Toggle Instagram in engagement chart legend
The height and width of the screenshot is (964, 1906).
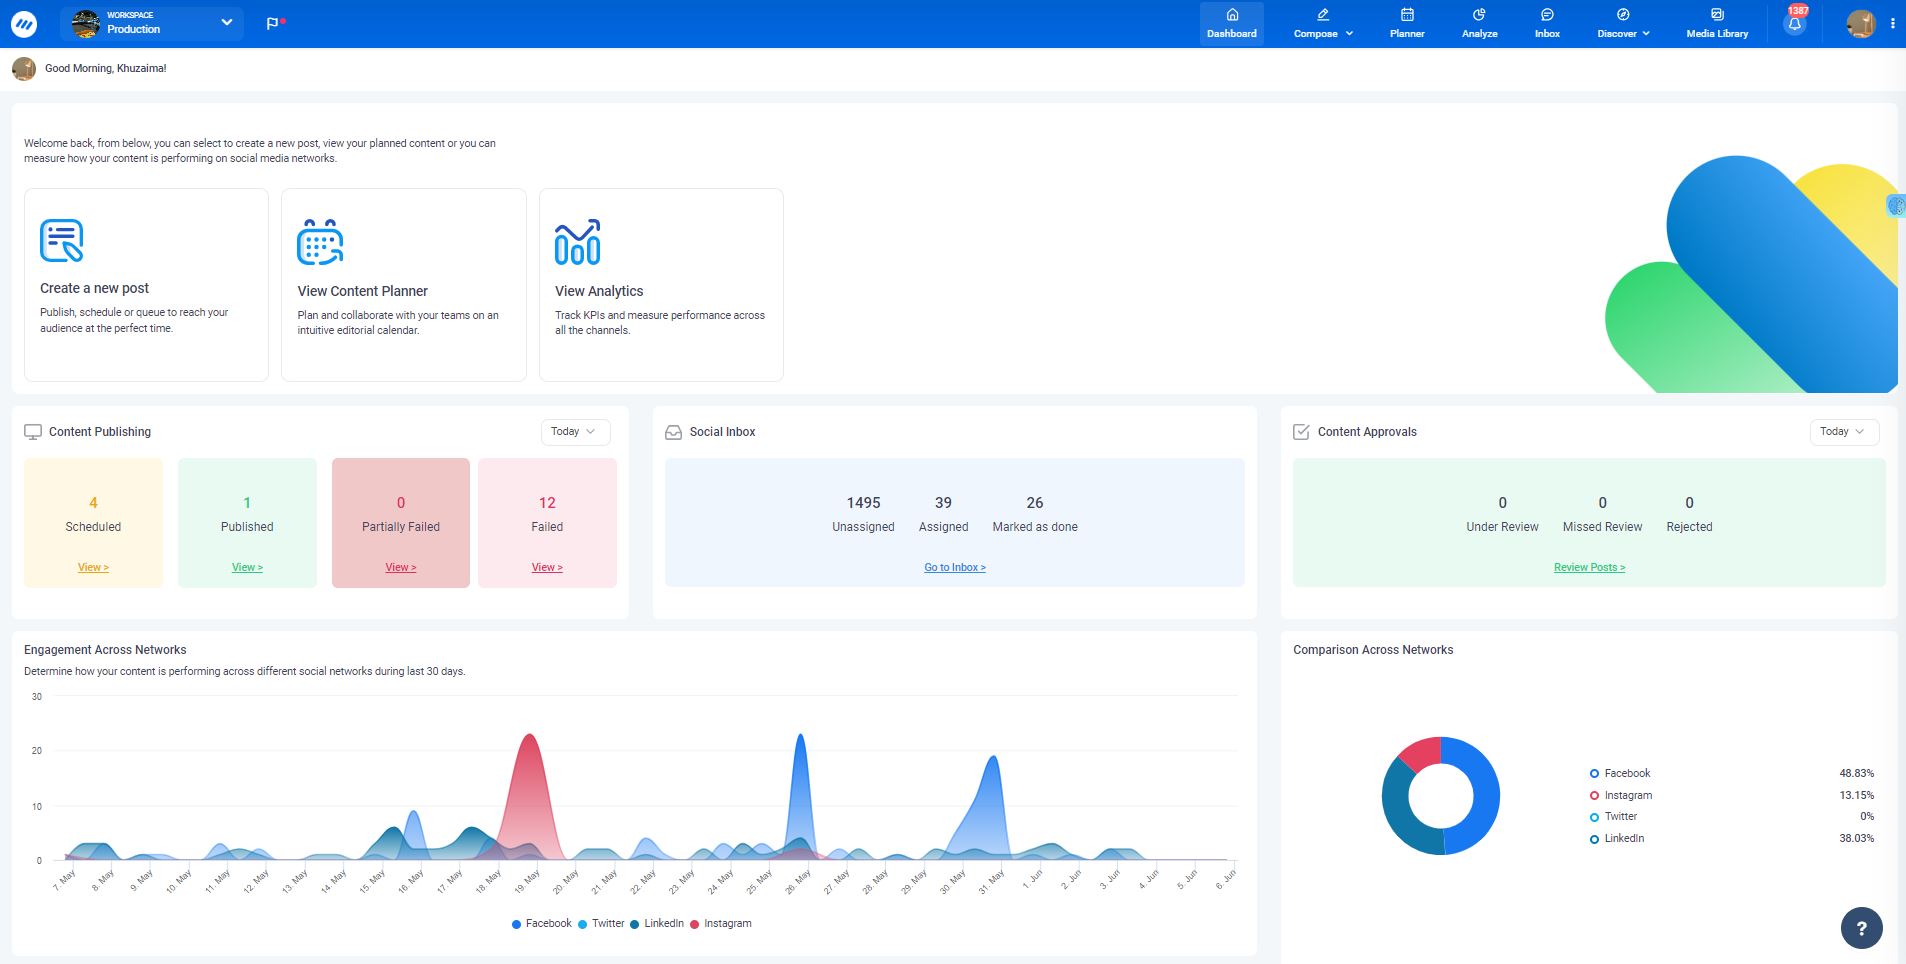pos(721,924)
